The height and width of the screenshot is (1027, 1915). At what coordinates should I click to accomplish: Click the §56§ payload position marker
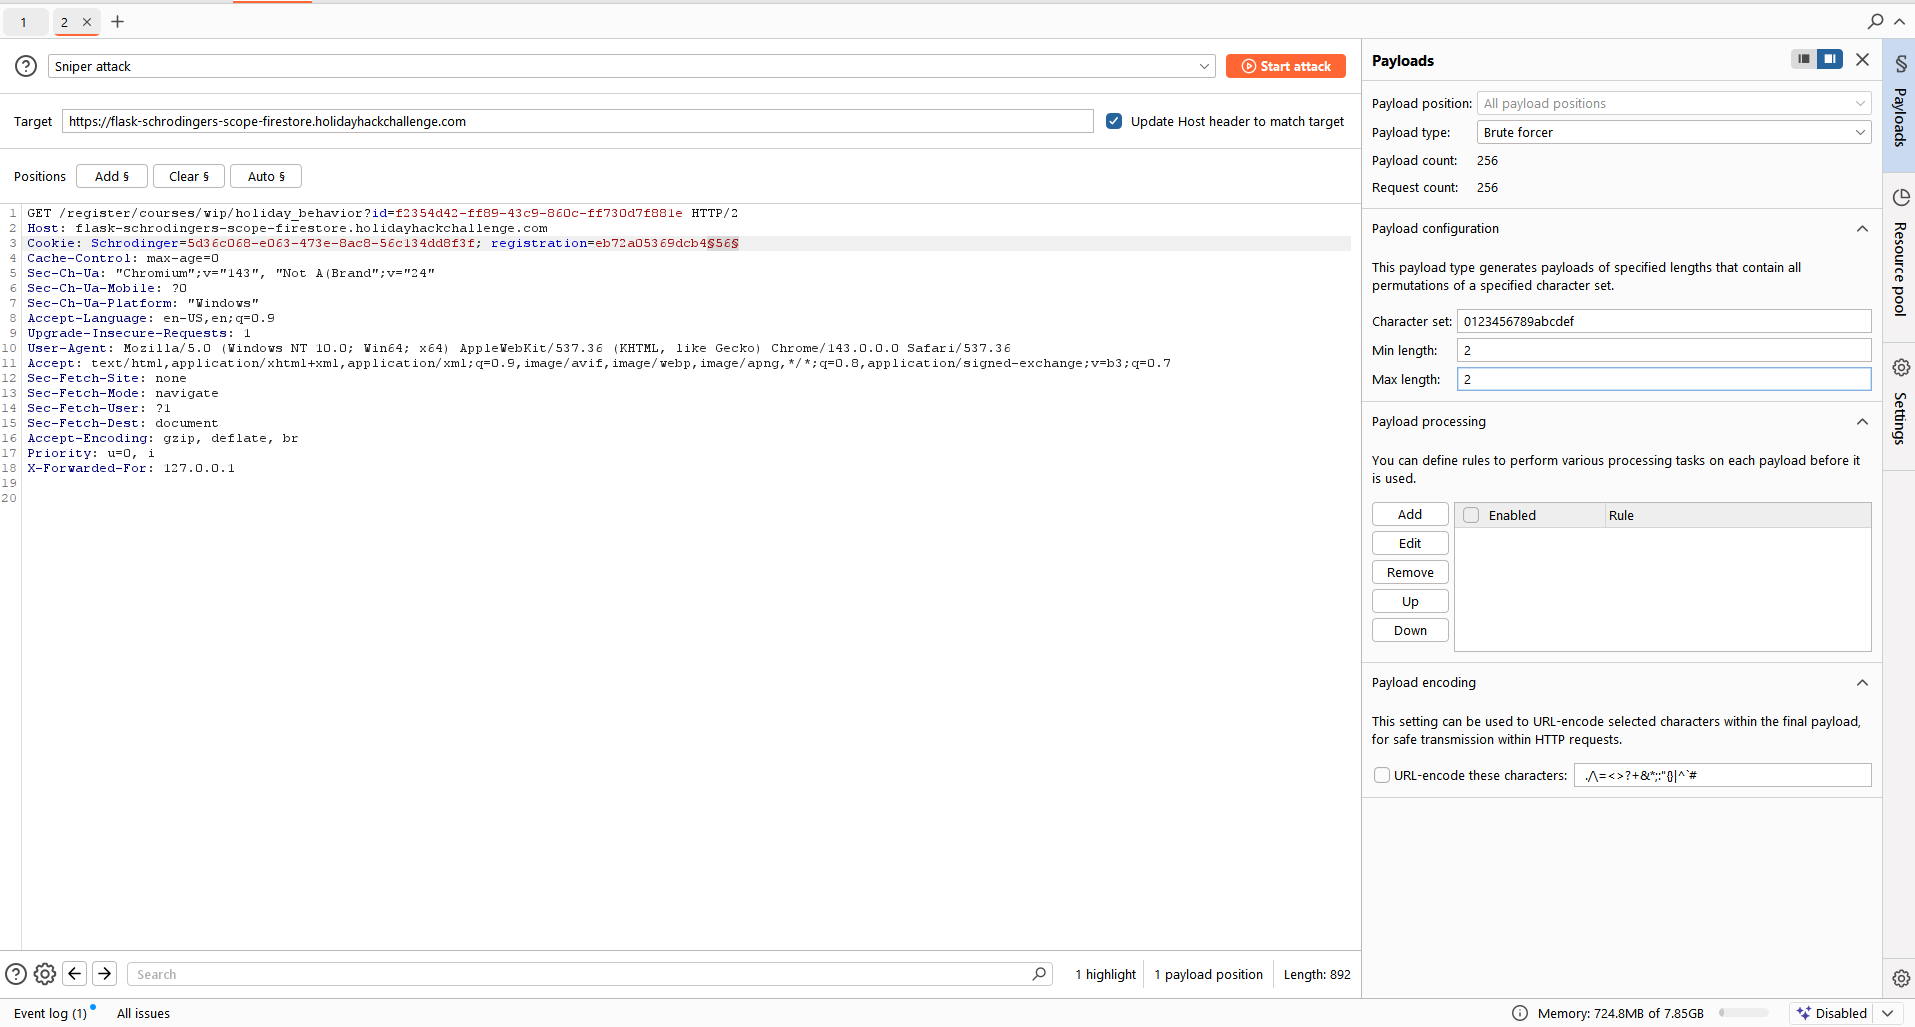[723, 243]
